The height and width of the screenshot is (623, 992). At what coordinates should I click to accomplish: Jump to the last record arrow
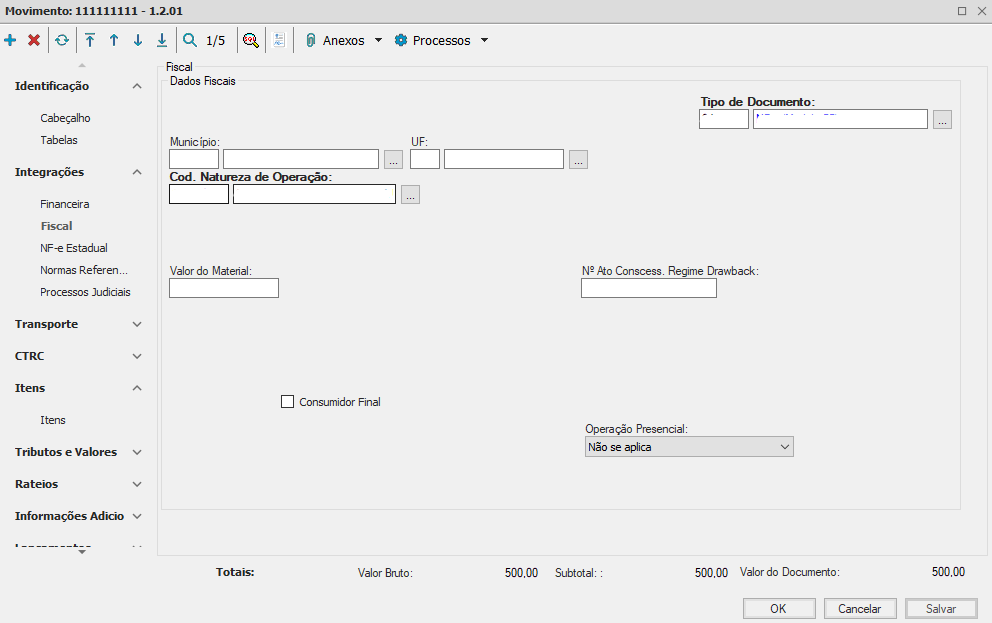click(x=162, y=41)
